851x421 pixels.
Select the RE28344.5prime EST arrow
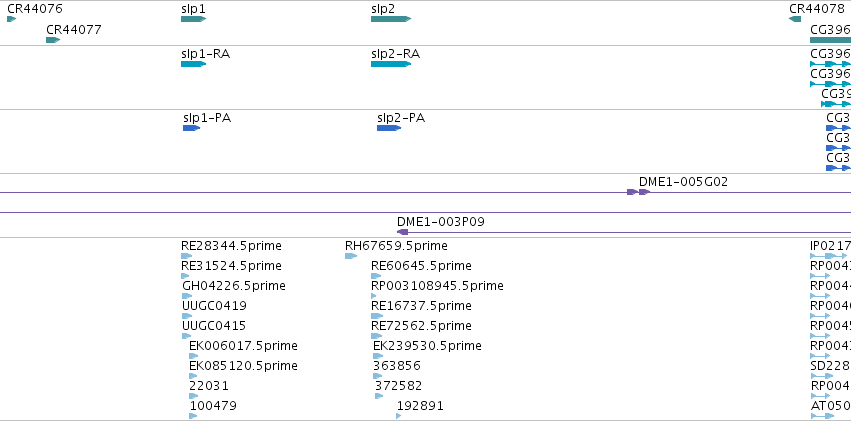pos(187,256)
